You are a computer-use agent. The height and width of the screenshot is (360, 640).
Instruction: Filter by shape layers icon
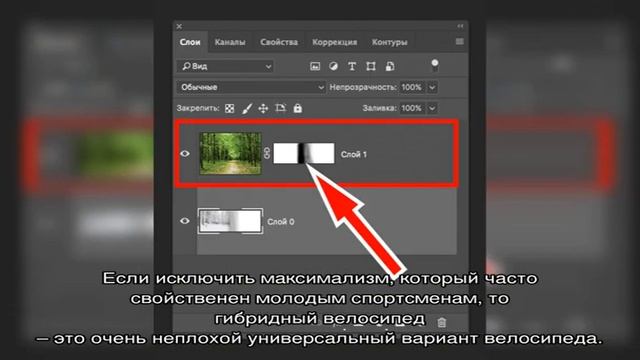[371, 66]
